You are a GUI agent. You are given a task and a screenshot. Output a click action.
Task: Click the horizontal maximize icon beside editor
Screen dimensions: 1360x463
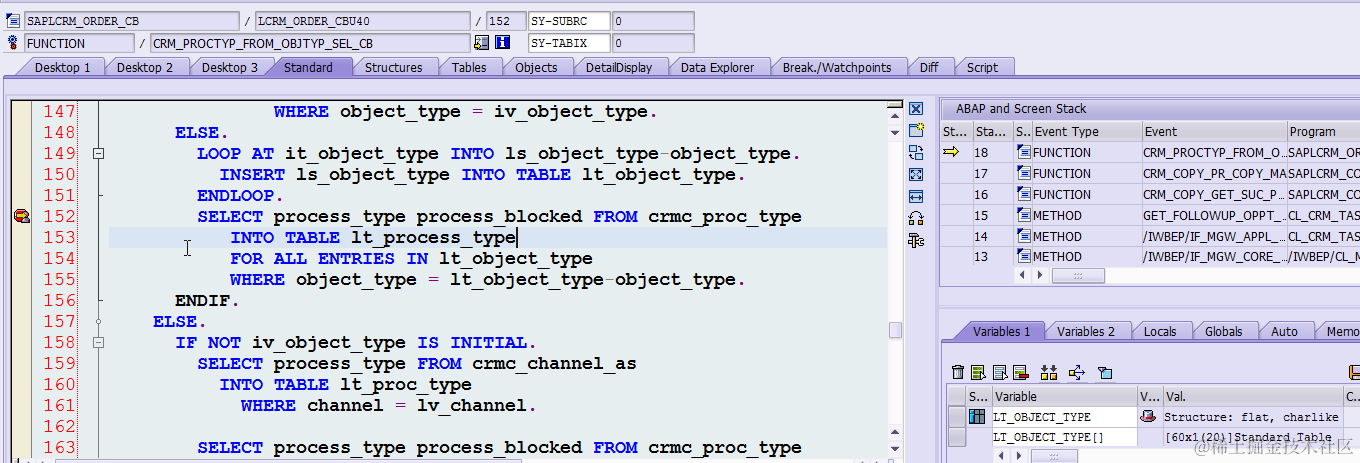click(x=915, y=196)
